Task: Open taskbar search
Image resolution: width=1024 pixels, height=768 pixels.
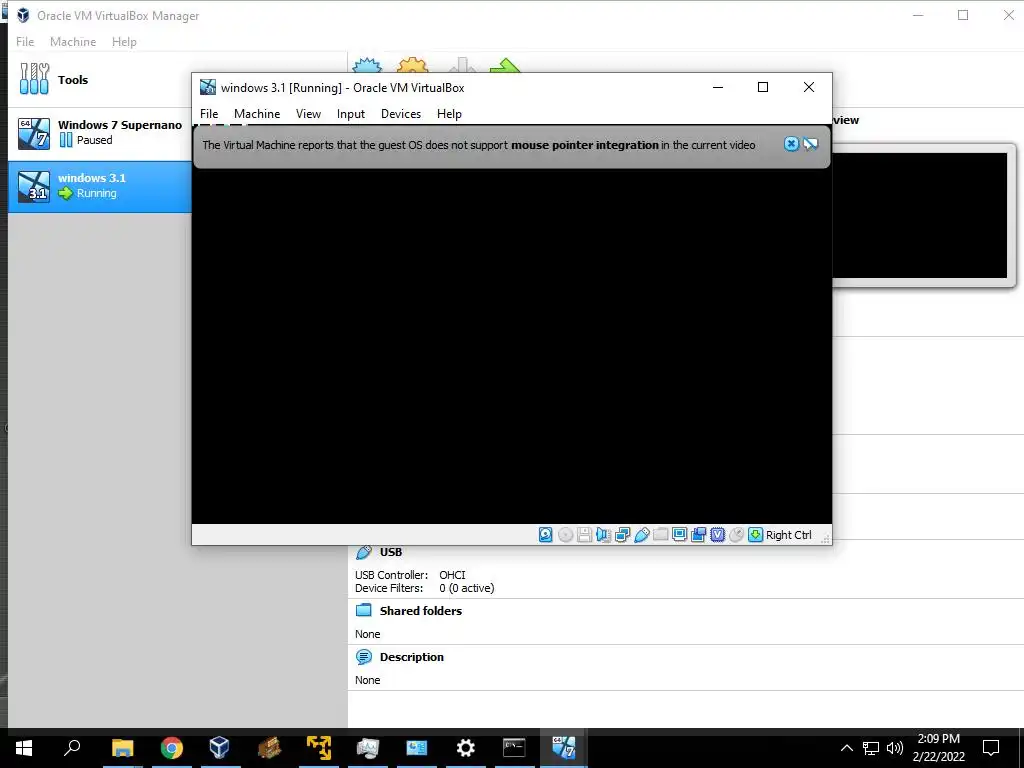Action: [x=72, y=748]
